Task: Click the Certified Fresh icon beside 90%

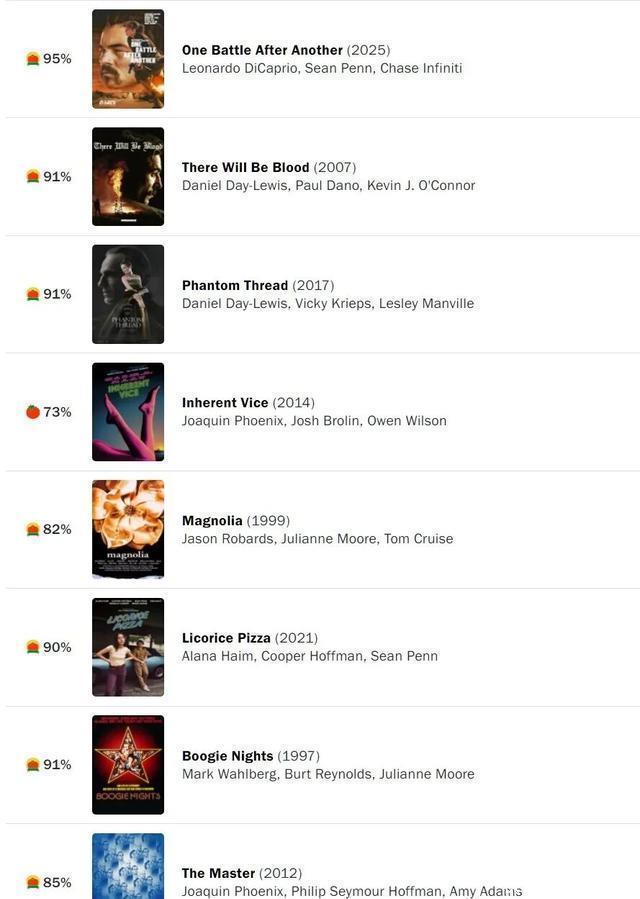Action: click(33, 647)
